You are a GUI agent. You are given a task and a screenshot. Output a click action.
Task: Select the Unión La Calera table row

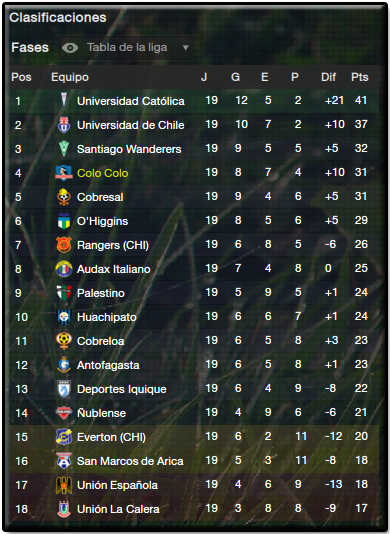(x=194, y=509)
